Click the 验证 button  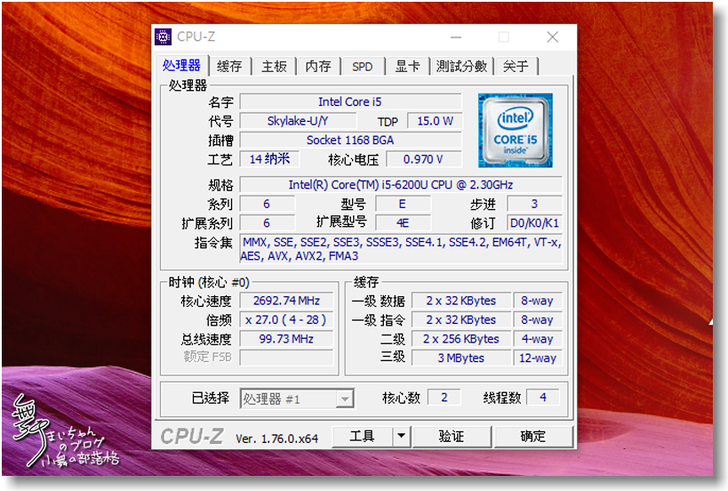click(x=452, y=436)
